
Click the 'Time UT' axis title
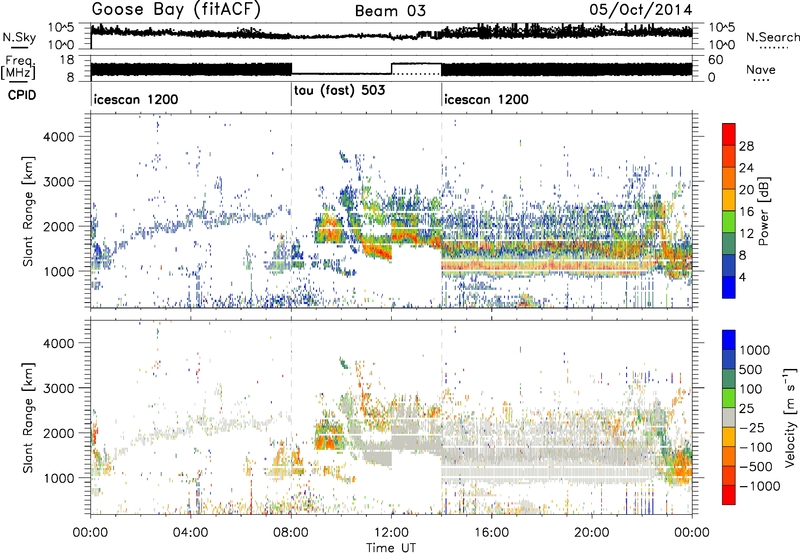click(391, 548)
